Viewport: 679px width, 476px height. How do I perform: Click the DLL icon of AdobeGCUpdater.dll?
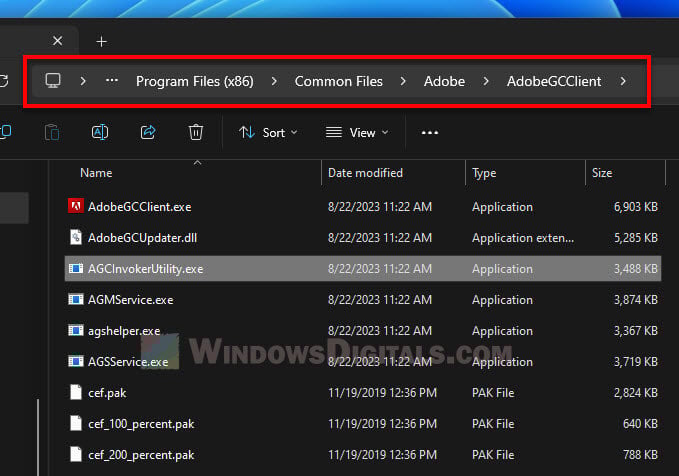(x=76, y=237)
